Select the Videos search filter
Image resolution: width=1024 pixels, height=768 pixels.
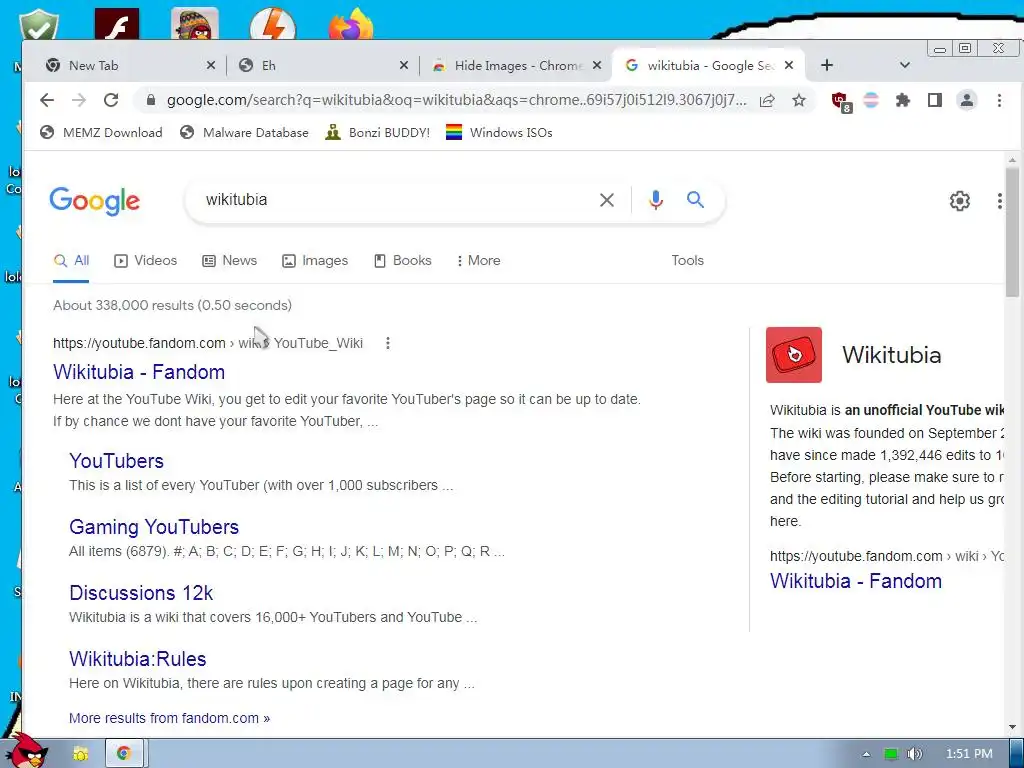[146, 260]
